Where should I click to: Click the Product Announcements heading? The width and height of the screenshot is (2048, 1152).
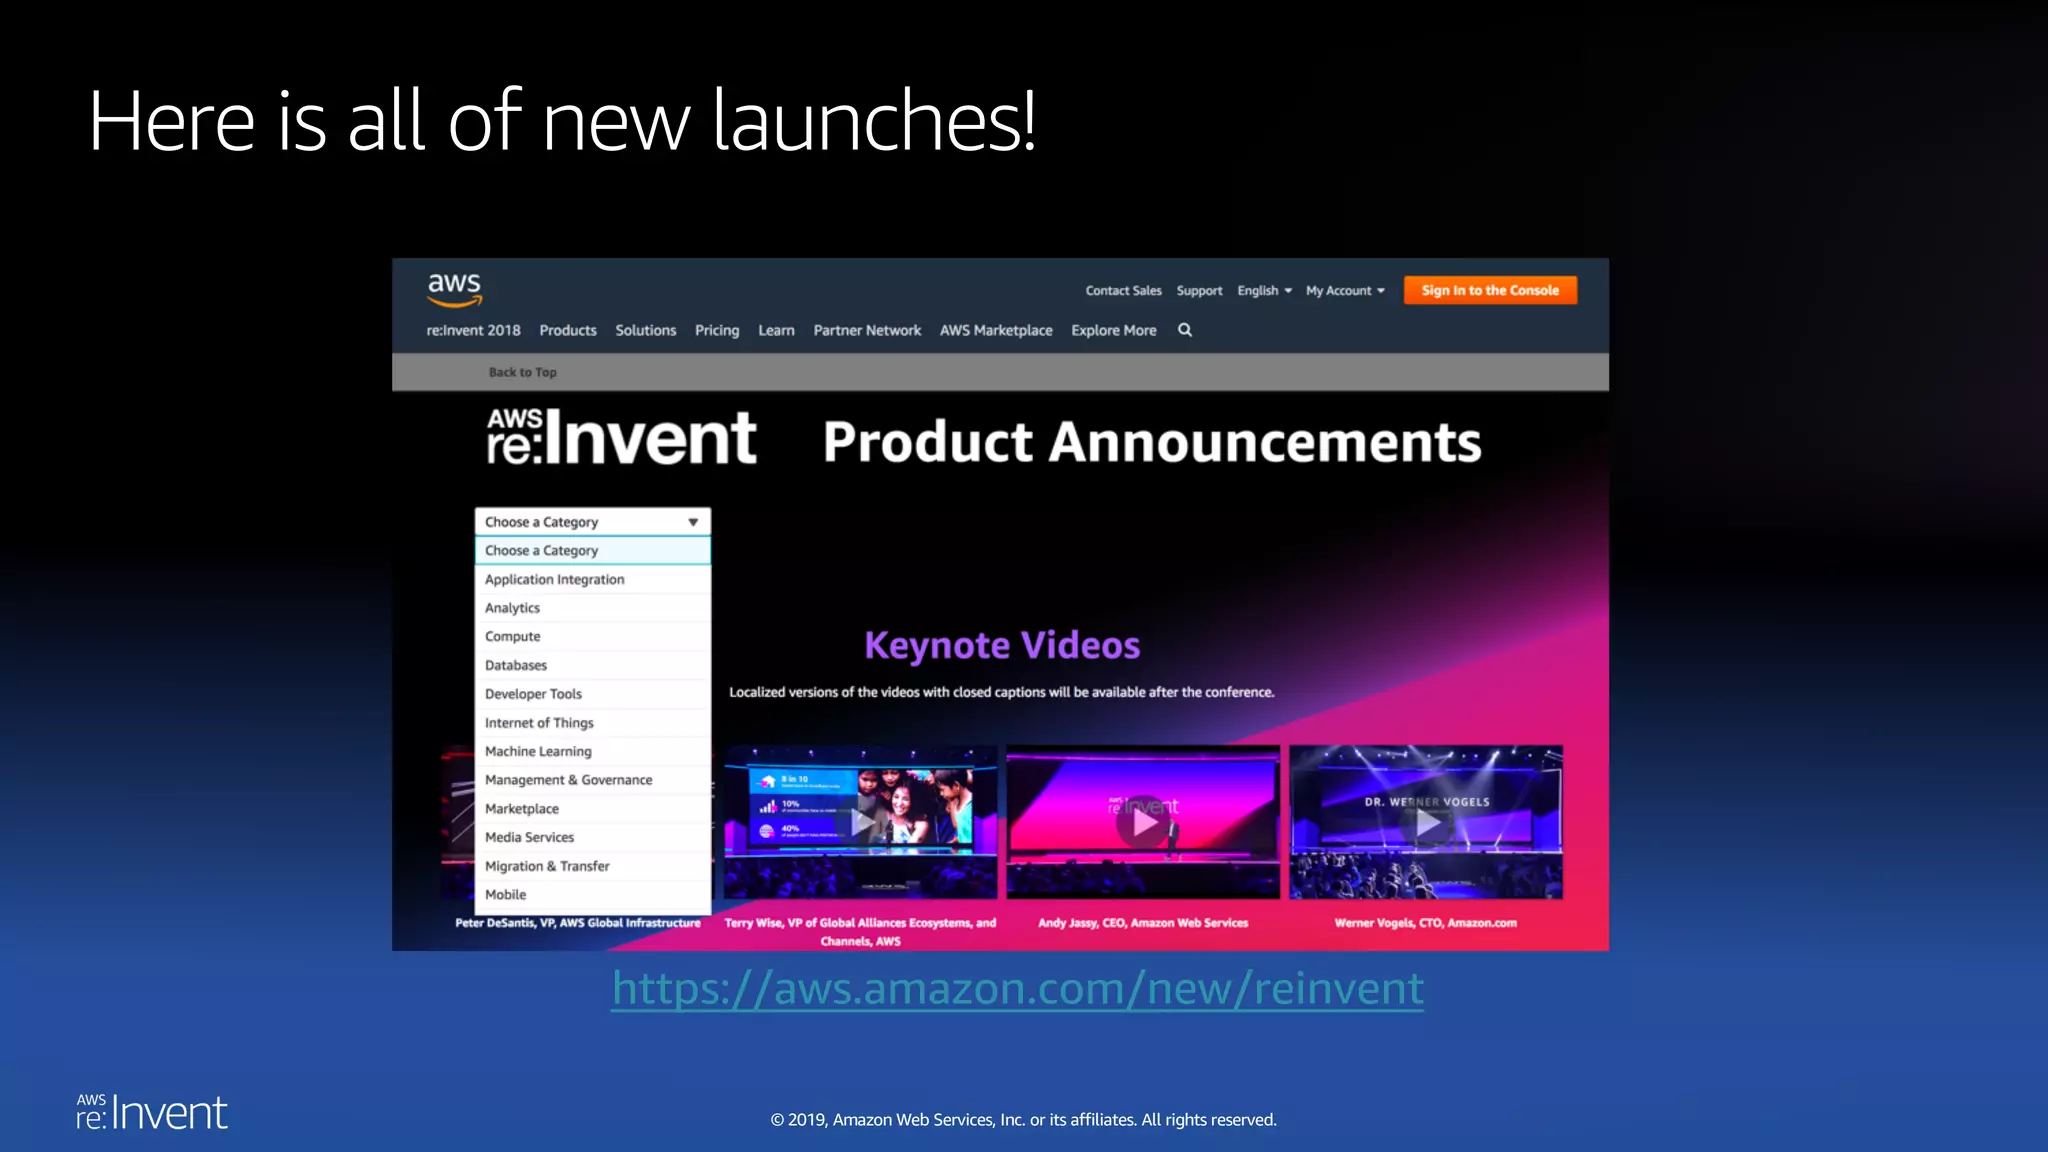(x=1152, y=441)
